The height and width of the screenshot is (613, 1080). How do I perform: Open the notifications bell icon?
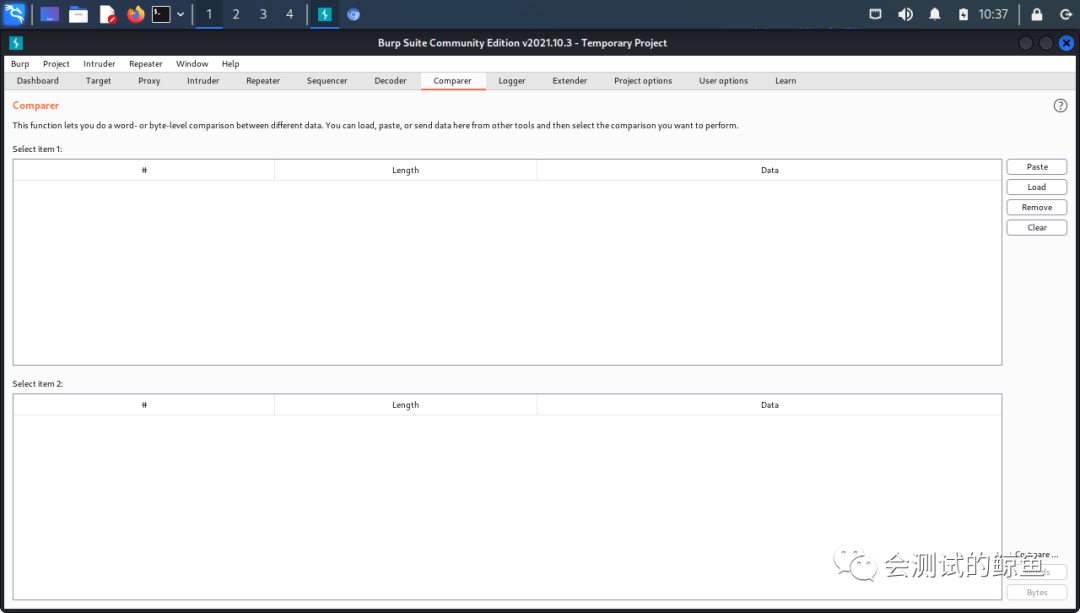[935, 14]
